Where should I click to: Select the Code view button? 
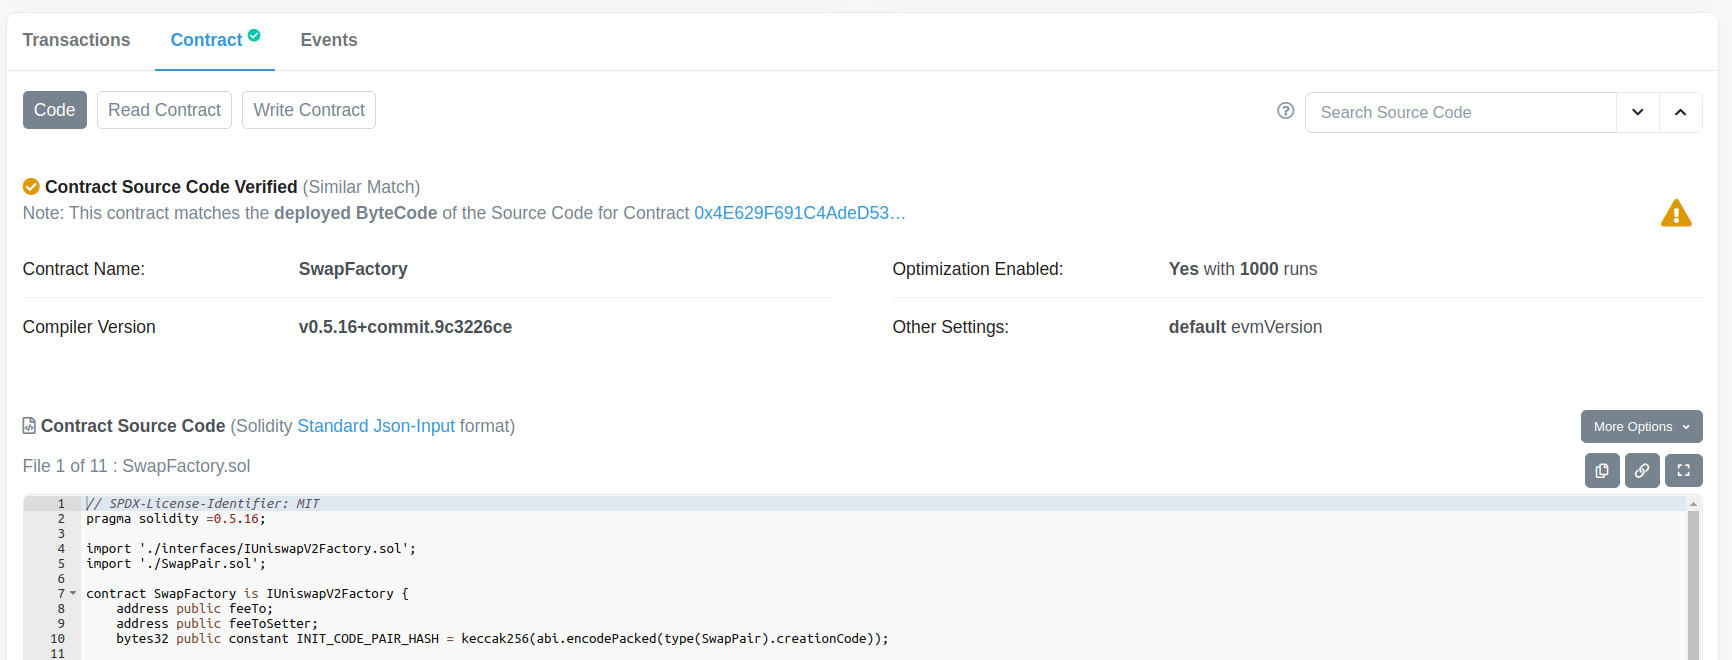click(55, 110)
